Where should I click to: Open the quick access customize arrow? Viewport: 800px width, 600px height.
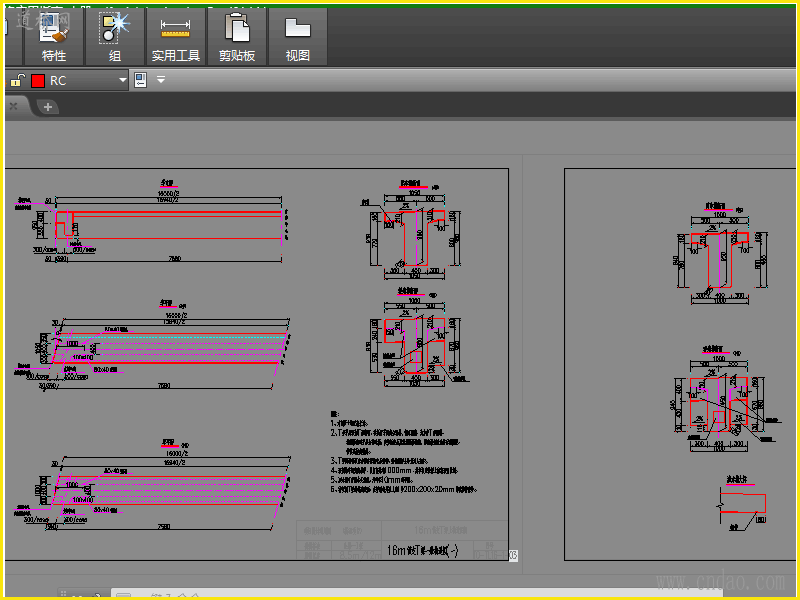click(x=160, y=80)
